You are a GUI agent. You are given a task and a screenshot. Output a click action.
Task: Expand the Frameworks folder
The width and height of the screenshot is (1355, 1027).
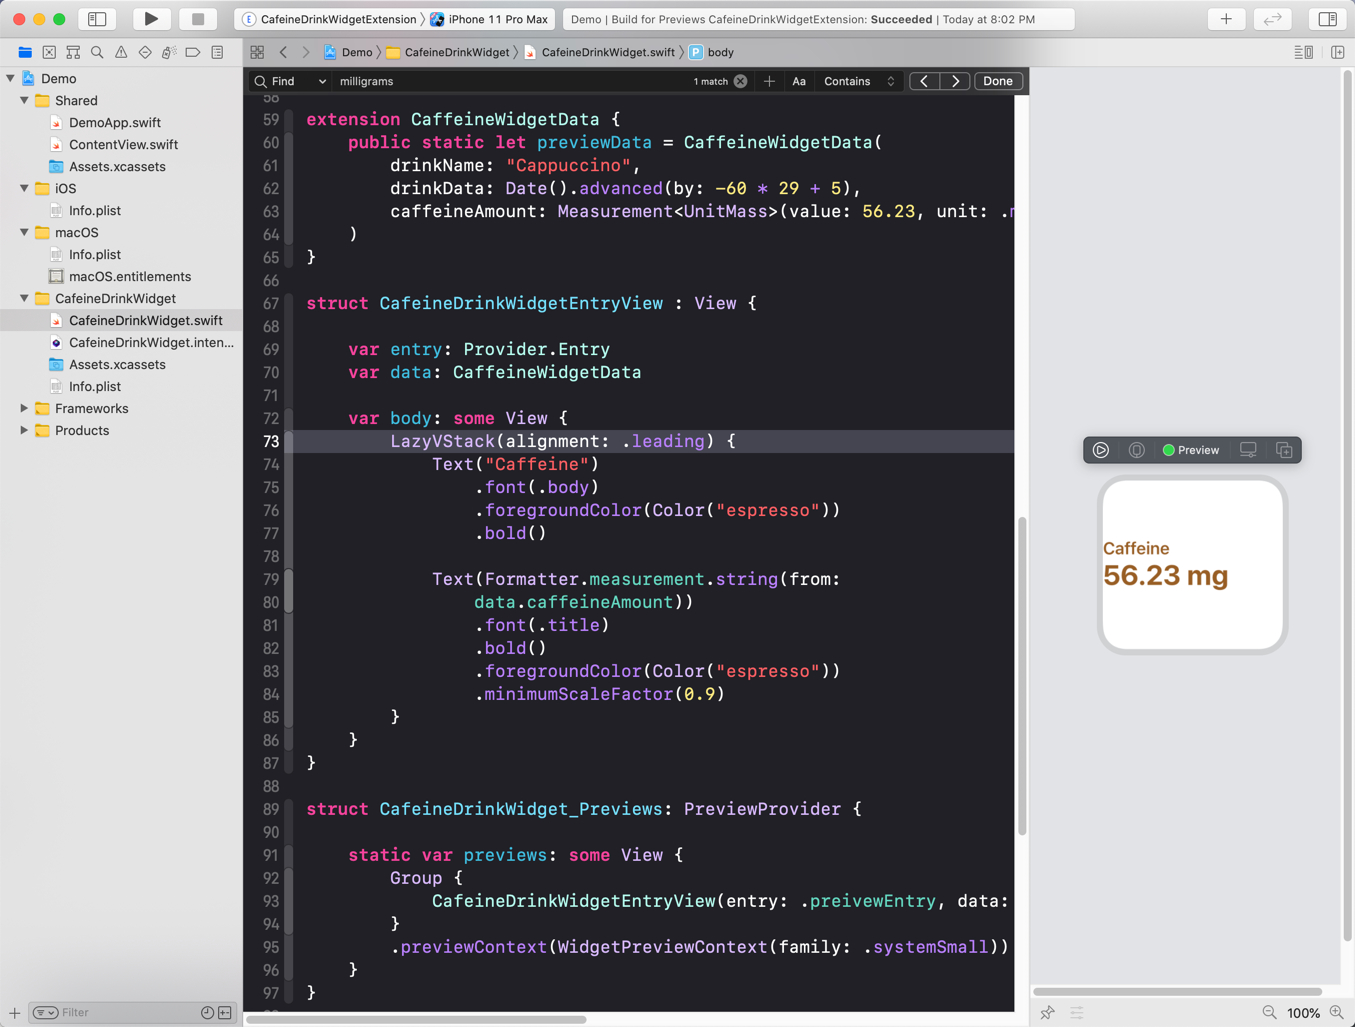(24, 408)
